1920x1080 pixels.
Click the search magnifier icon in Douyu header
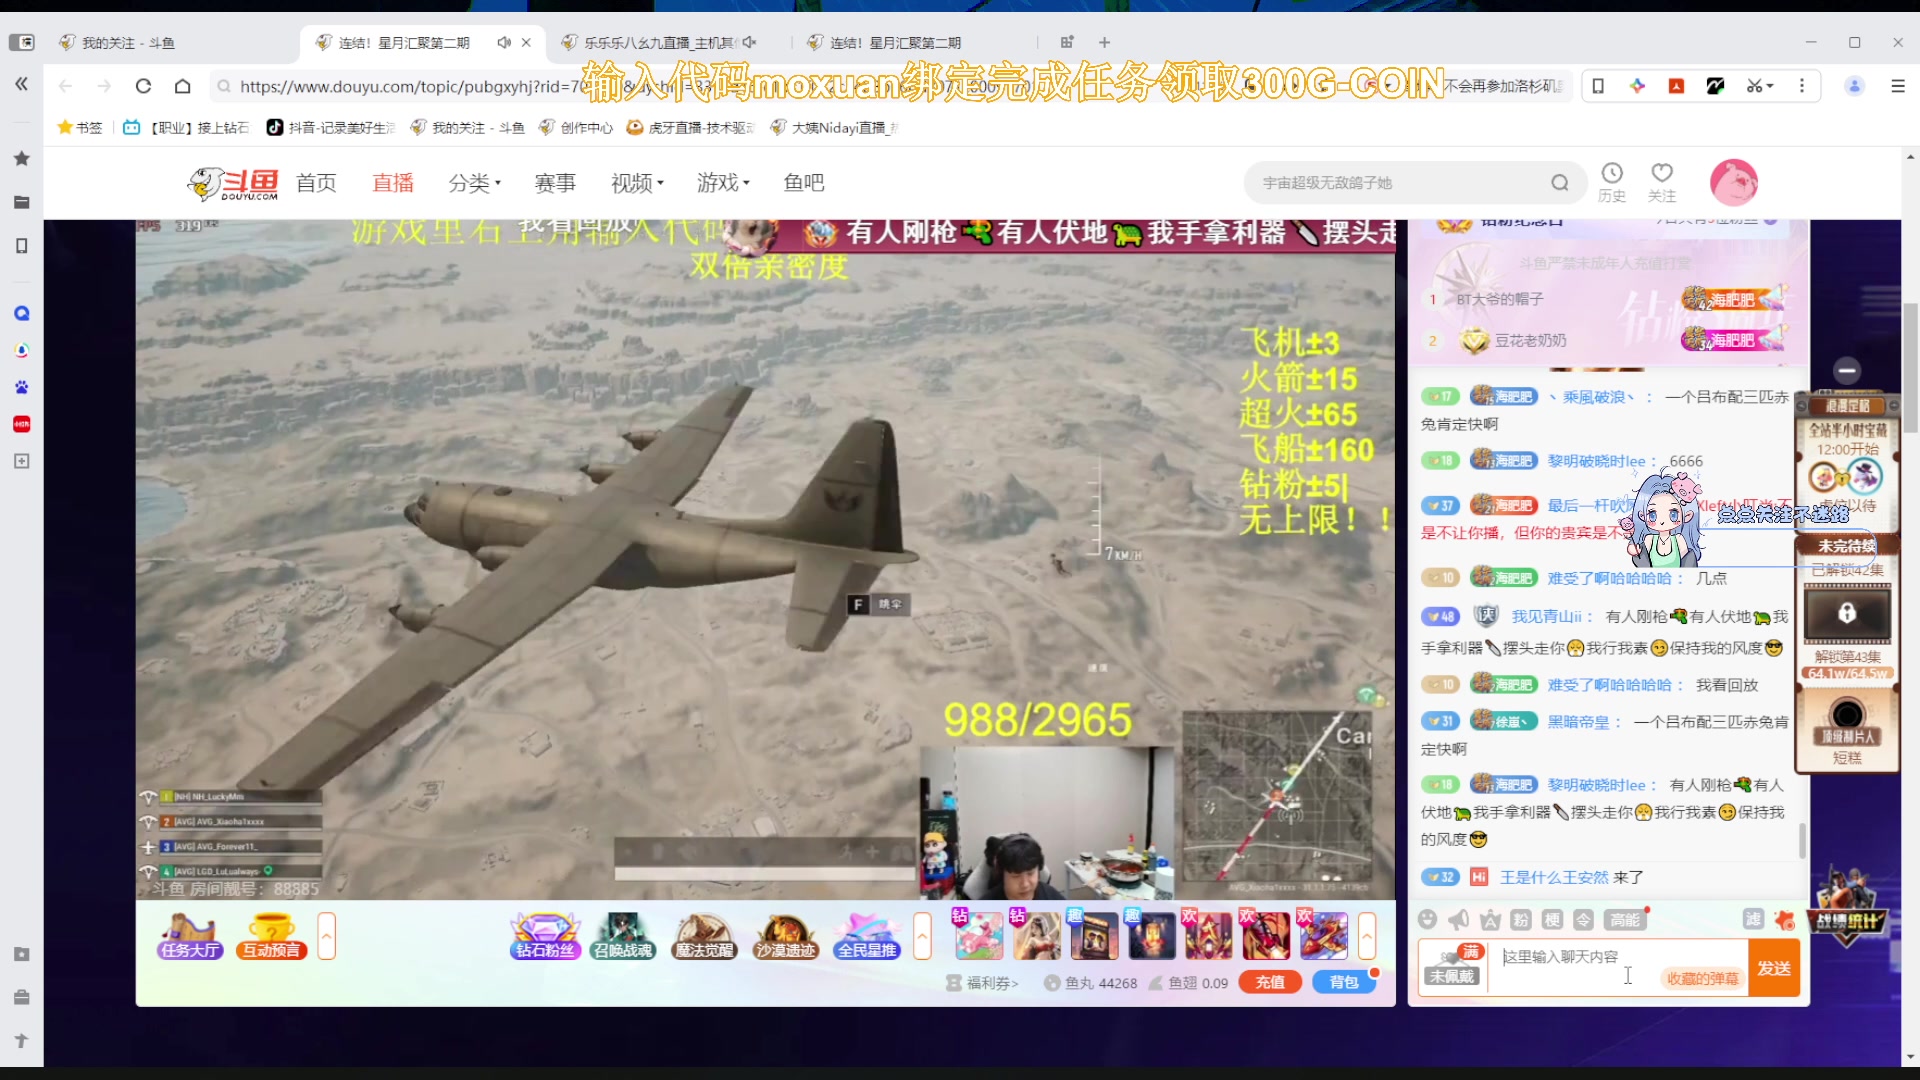click(1560, 183)
